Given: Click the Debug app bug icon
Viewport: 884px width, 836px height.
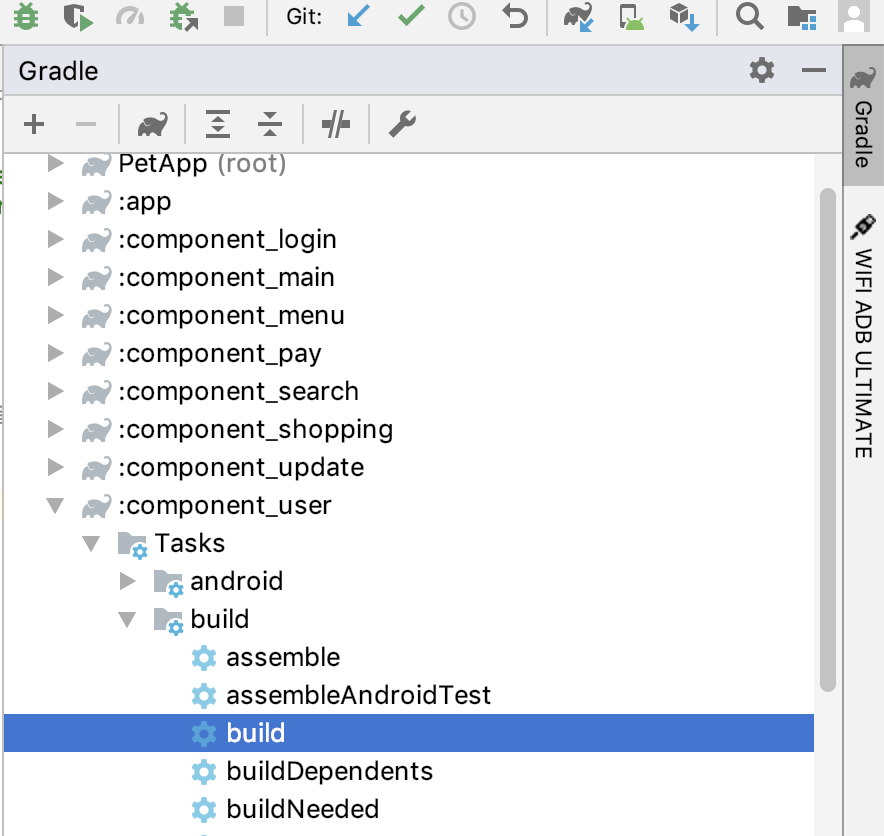Looking at the screenshot, I should (x=26, y=16).
